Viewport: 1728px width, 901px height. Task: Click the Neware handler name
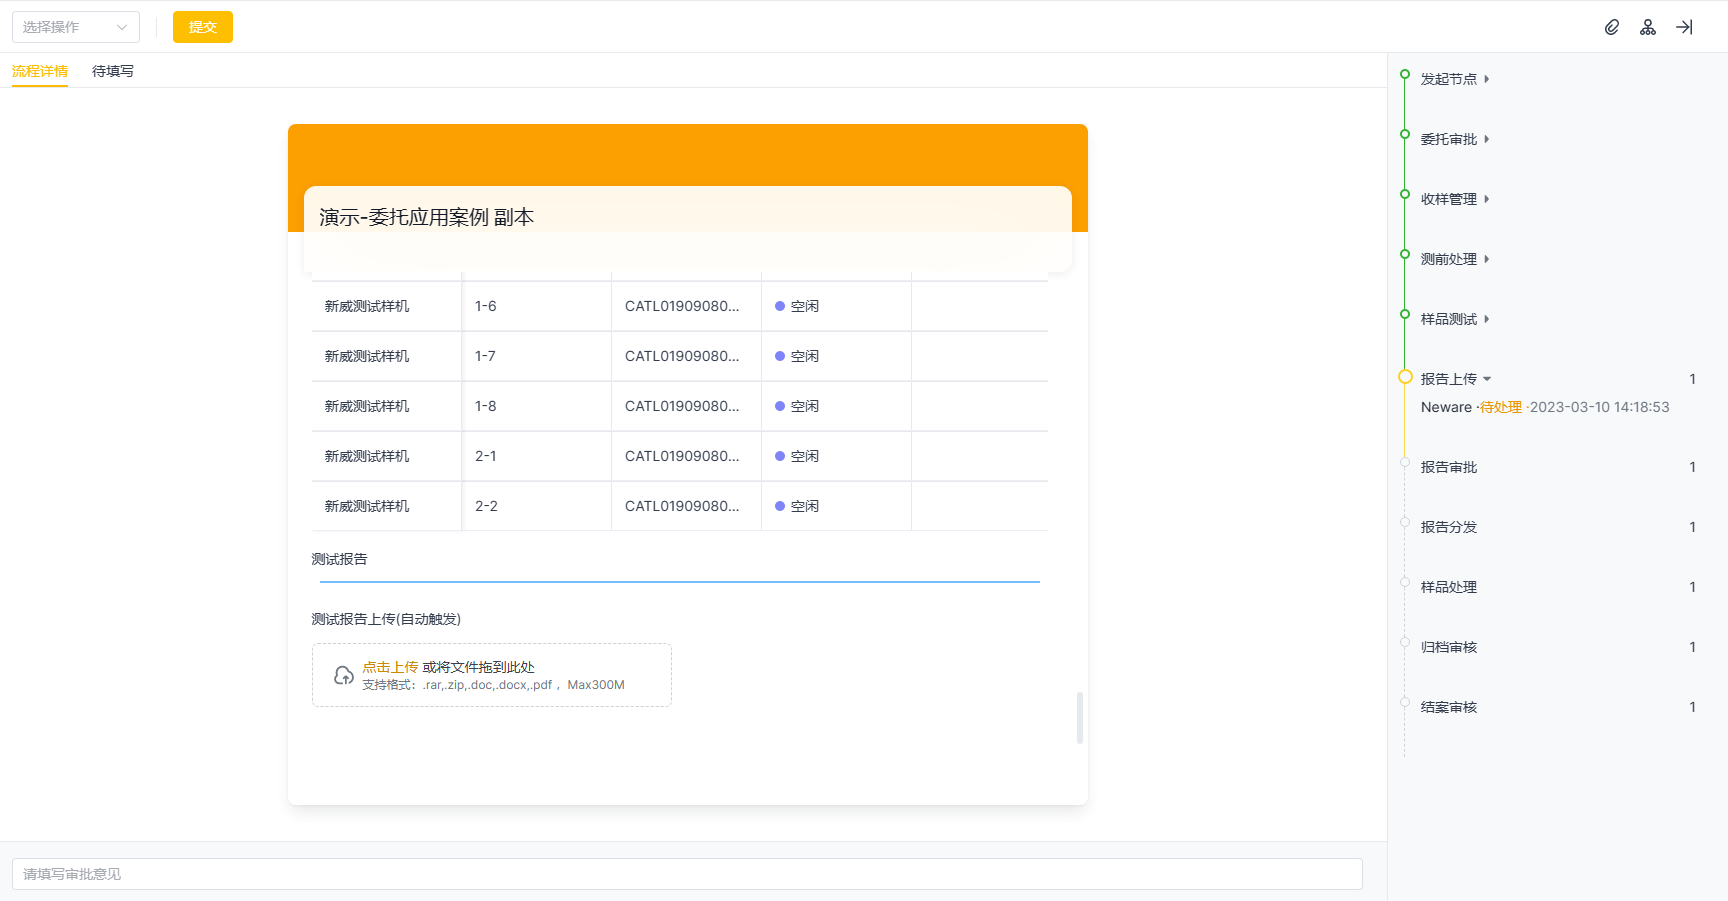[x=1446, y=407]
